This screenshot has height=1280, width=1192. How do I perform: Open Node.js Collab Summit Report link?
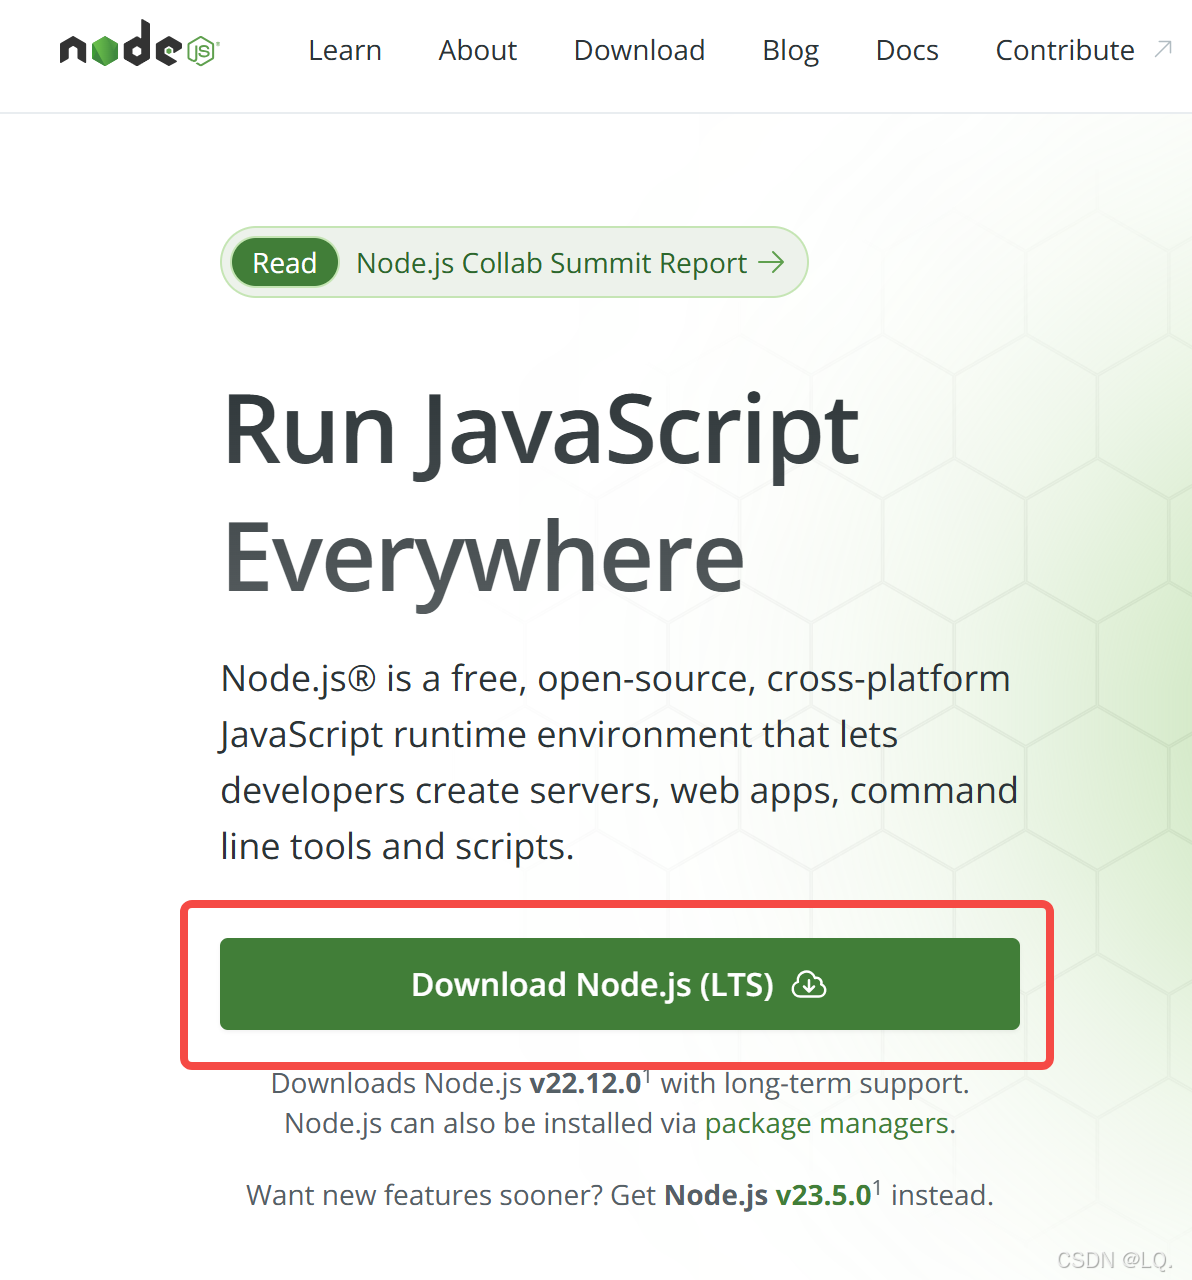tap(552, 263)
